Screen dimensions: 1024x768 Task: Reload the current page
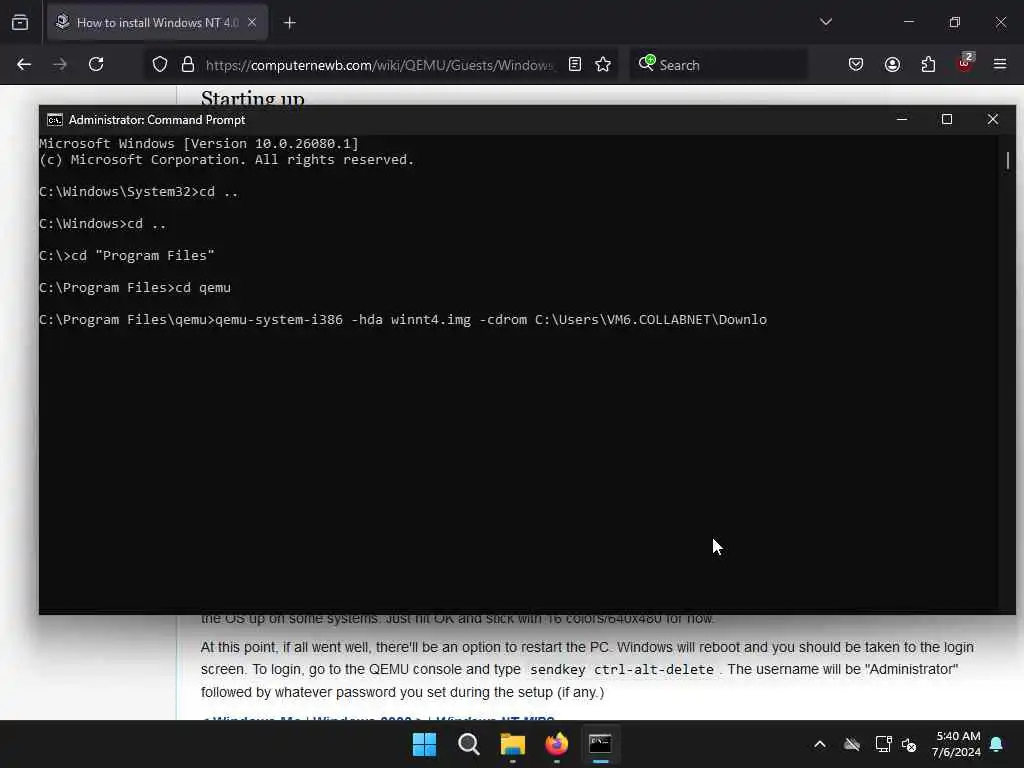[96, 64]
